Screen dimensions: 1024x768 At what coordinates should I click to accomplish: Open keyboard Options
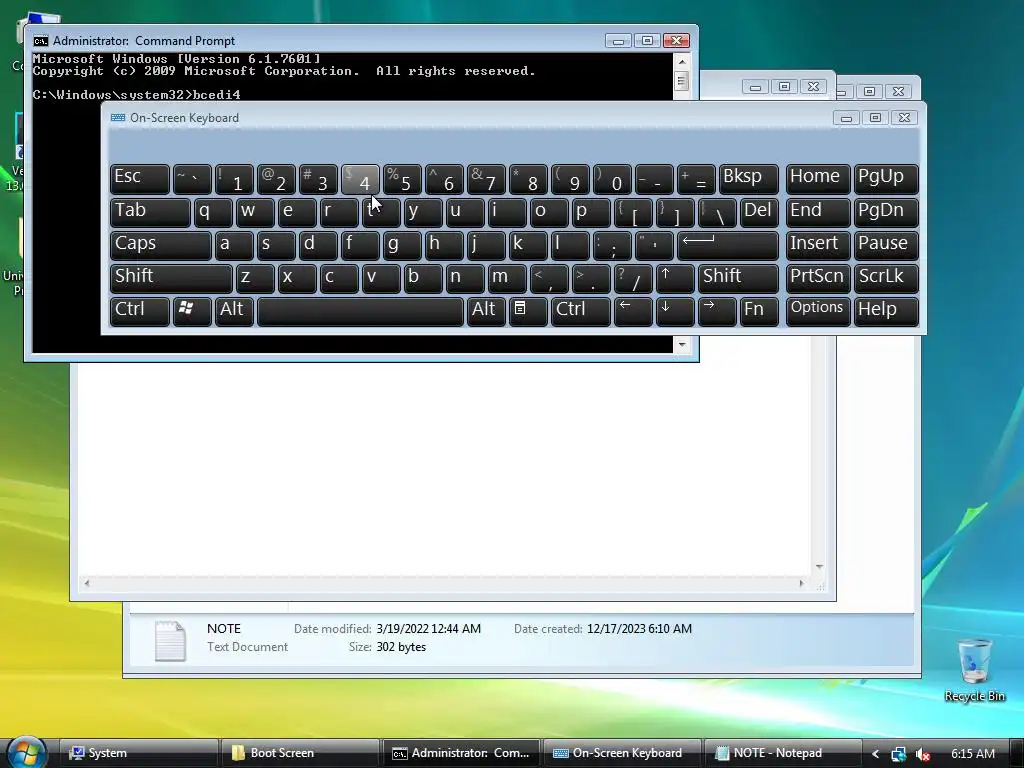(818, 311)
